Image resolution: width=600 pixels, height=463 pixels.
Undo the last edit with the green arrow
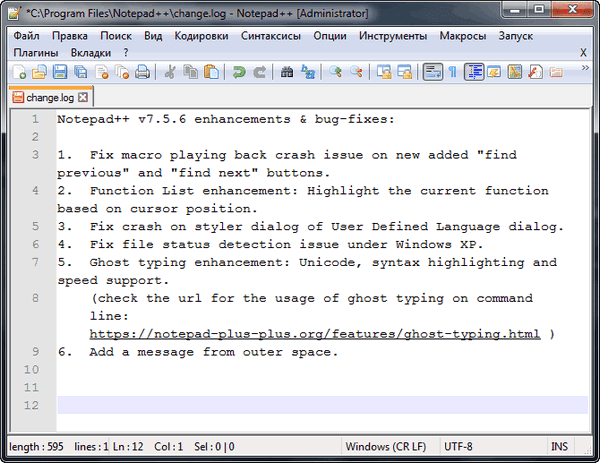coord(239,72)
